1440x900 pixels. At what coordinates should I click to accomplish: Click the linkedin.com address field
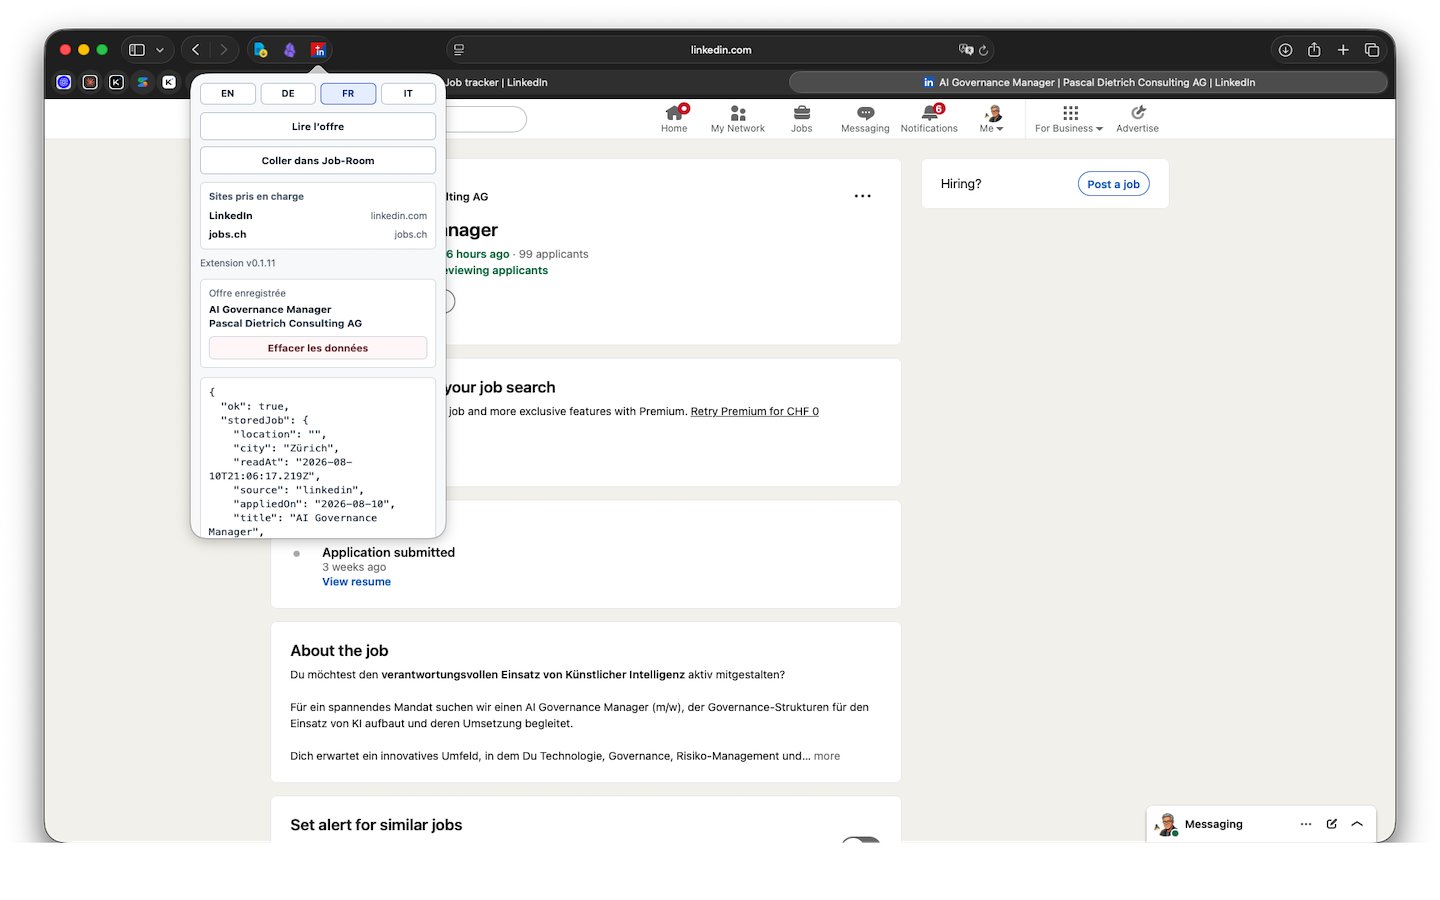[720, 50]
